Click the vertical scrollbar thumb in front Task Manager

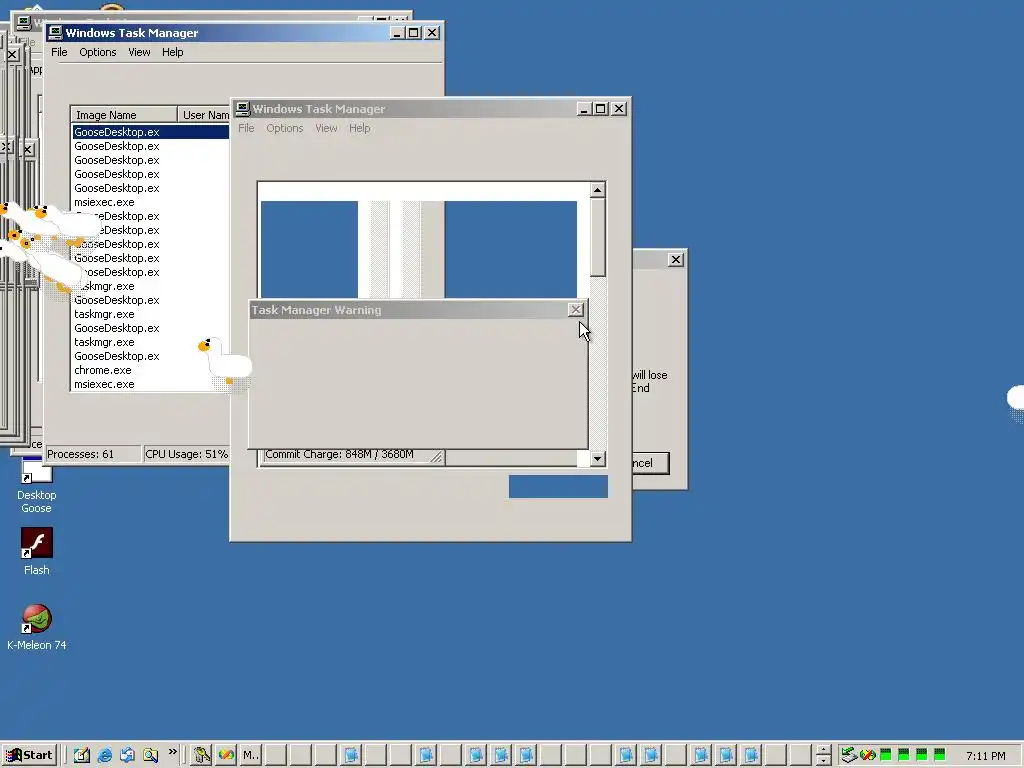597,237
